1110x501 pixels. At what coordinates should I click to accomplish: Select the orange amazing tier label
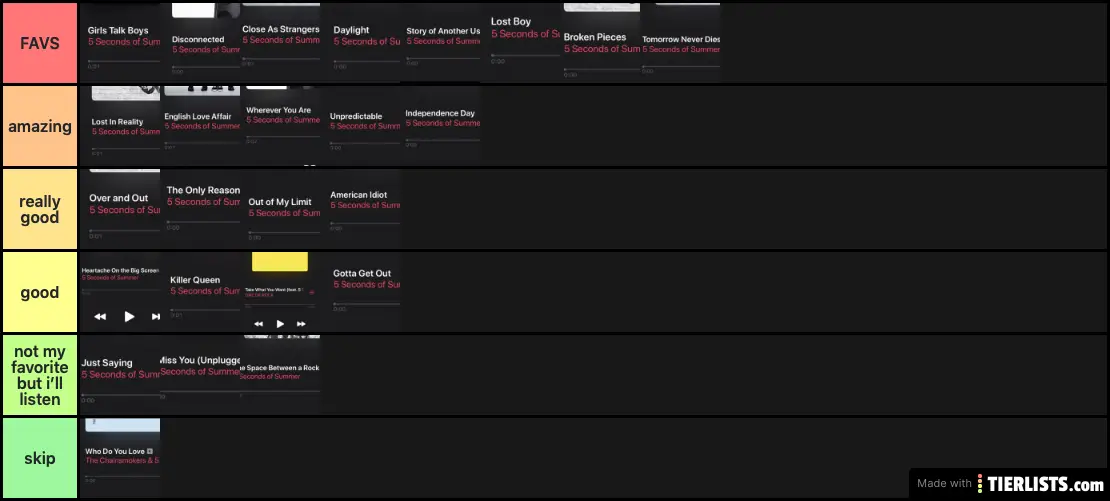[x=40, y=126]
